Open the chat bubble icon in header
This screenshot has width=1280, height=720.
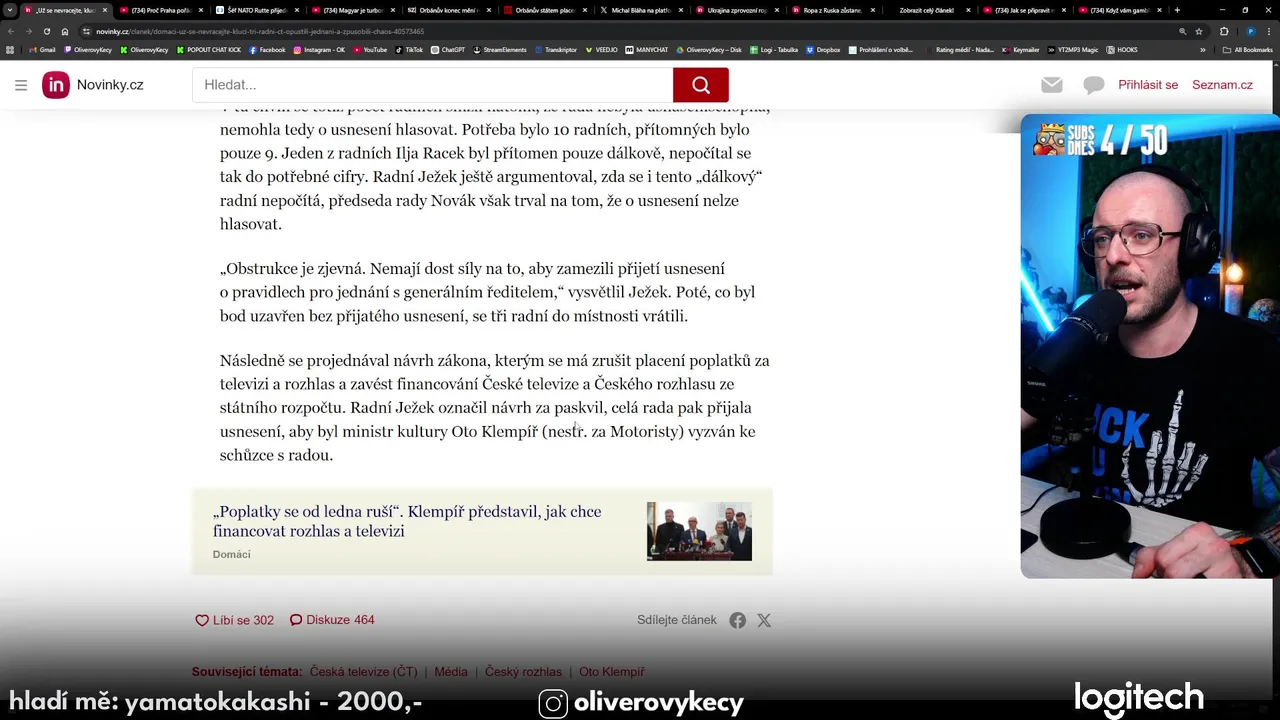(x=1094, y=85)
